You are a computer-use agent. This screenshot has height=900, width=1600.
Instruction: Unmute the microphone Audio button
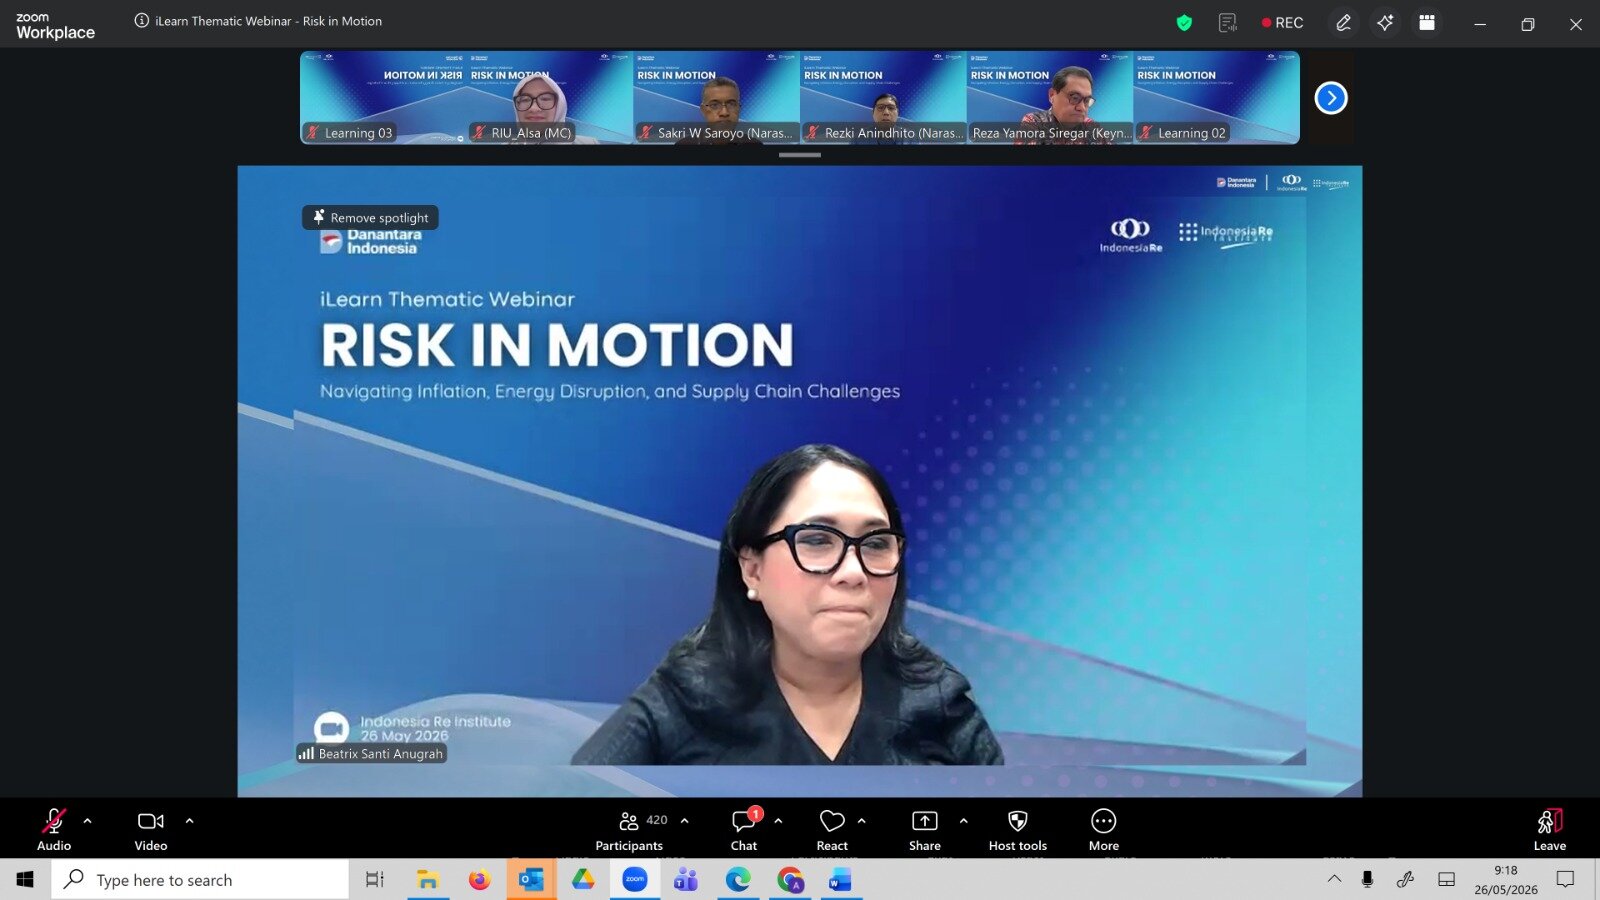tap(54, 830)
